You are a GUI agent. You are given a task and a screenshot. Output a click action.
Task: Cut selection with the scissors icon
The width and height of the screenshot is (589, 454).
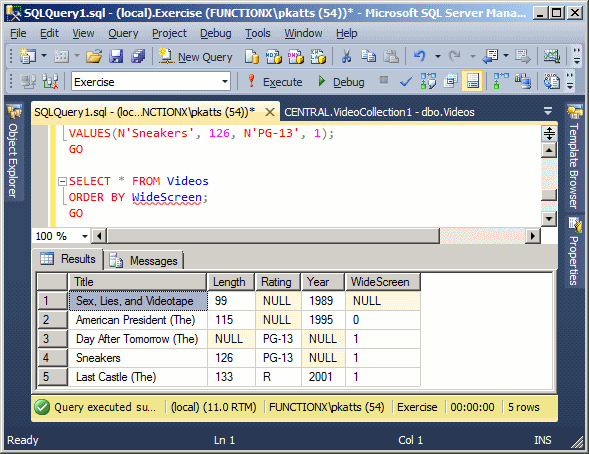(346, 57)
